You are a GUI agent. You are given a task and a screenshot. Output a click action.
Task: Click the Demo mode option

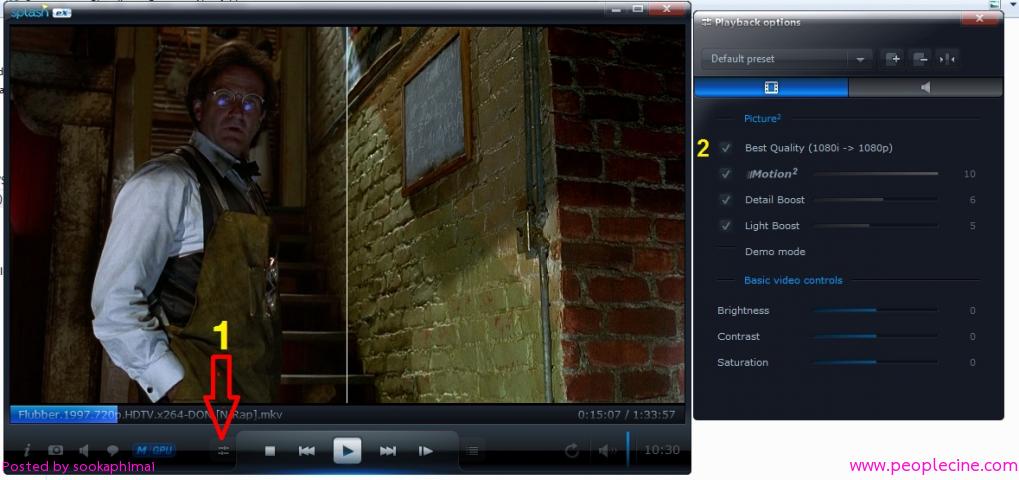775,251
